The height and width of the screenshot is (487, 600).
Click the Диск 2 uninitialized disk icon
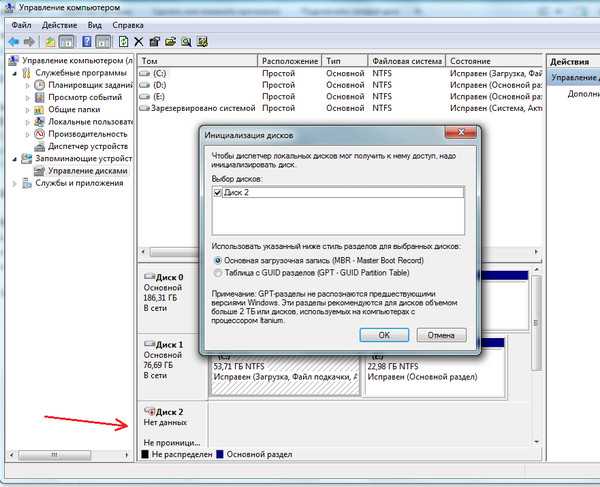coord(149,412)
